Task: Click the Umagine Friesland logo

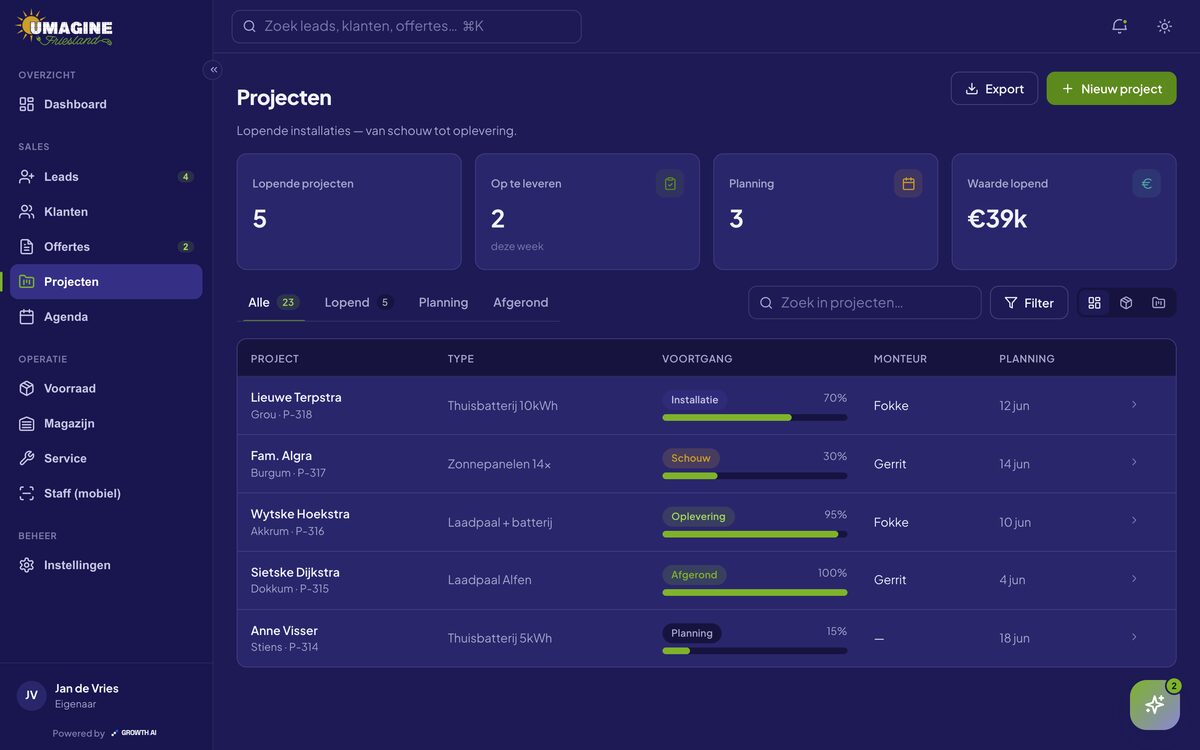Action: [65, 28]
